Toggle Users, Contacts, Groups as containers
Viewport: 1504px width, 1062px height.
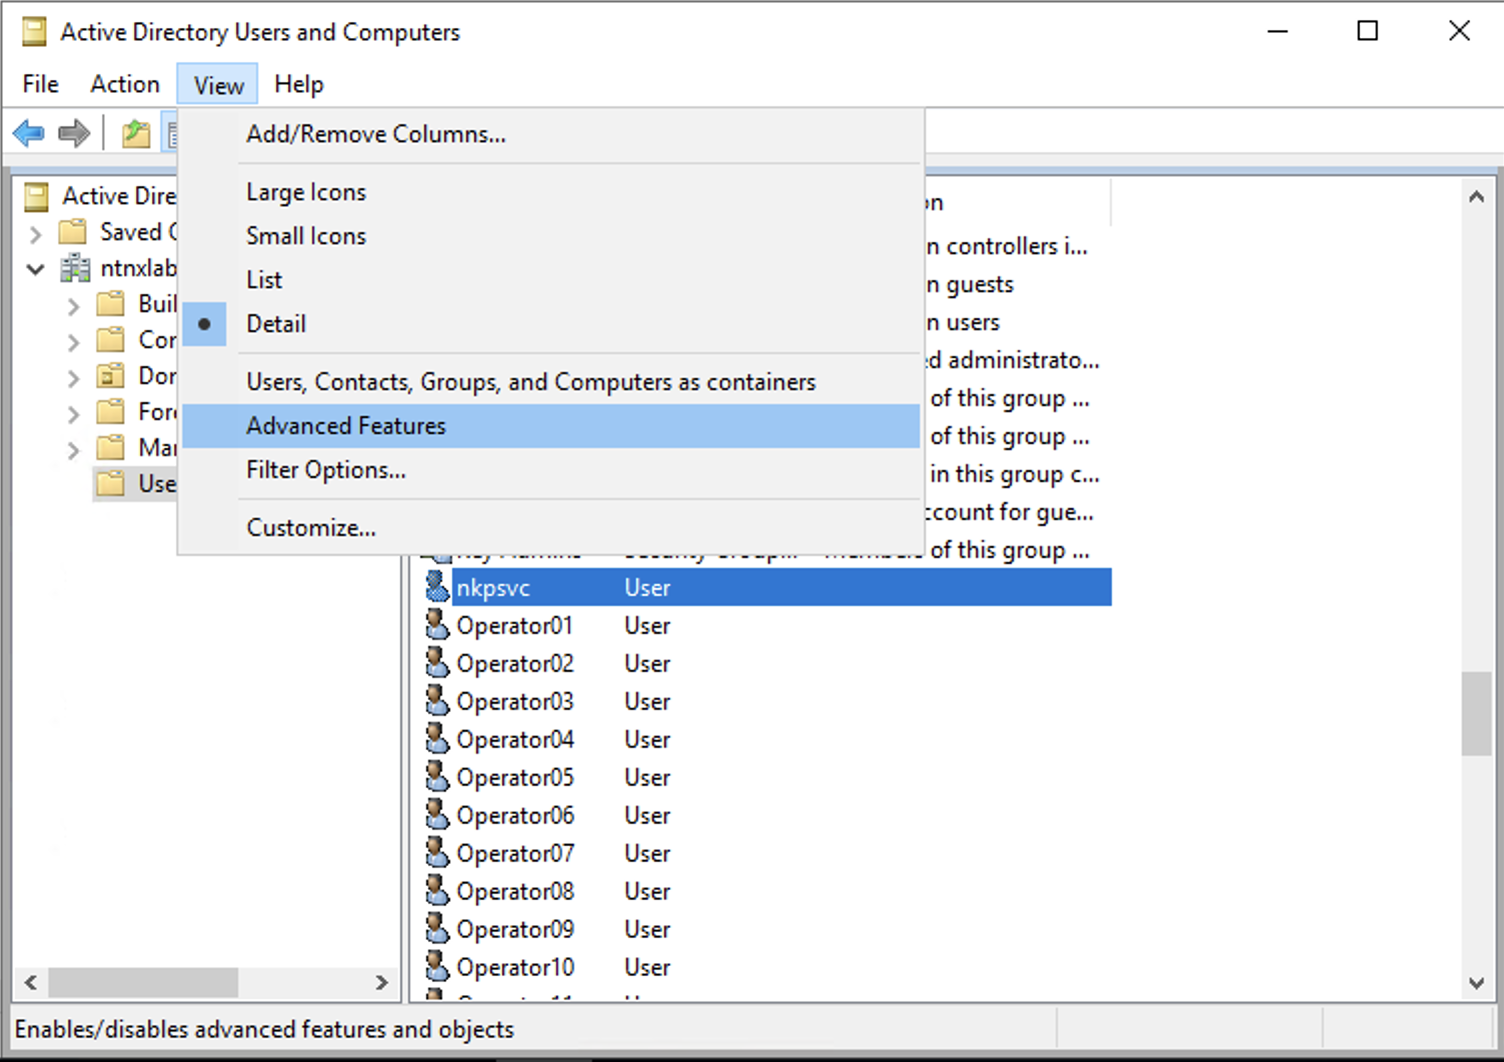pyautogui.click(x=530, y=382)
